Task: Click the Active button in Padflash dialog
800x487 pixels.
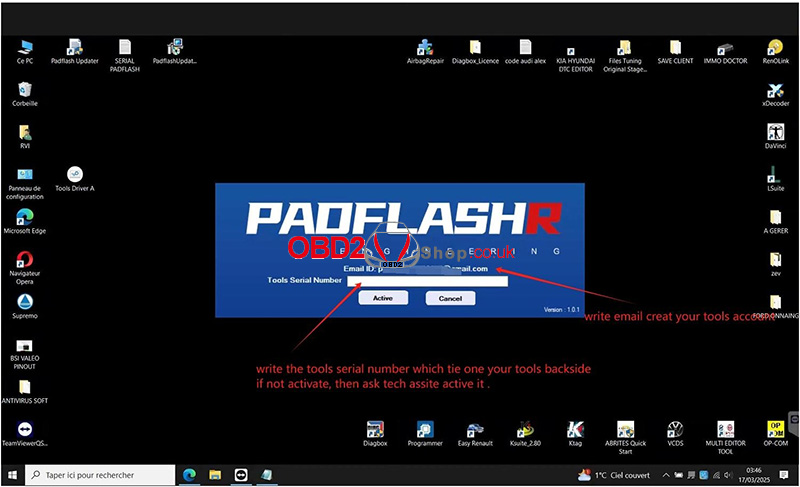Action: pyautogui.click(x=382, y=298)
